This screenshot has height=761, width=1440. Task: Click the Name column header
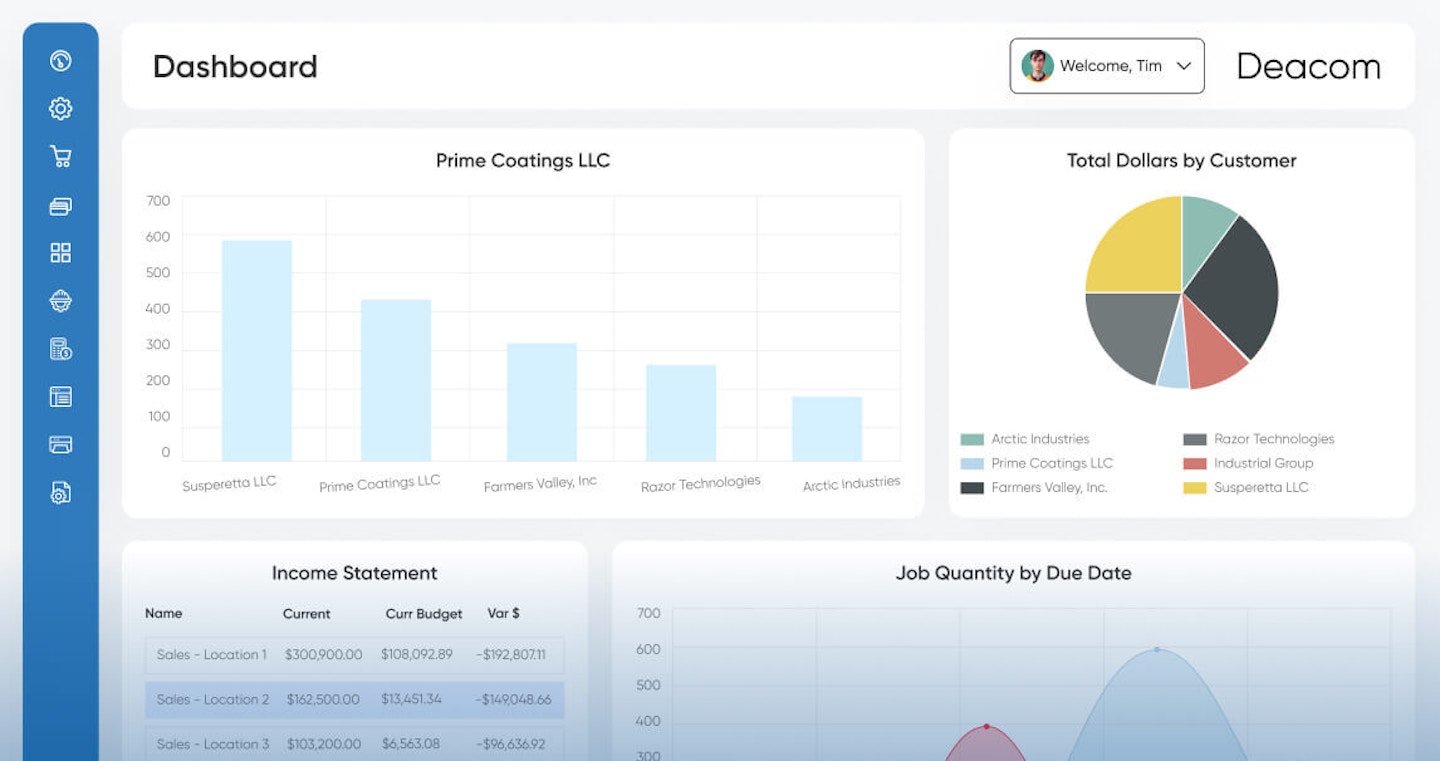[164, 613]
